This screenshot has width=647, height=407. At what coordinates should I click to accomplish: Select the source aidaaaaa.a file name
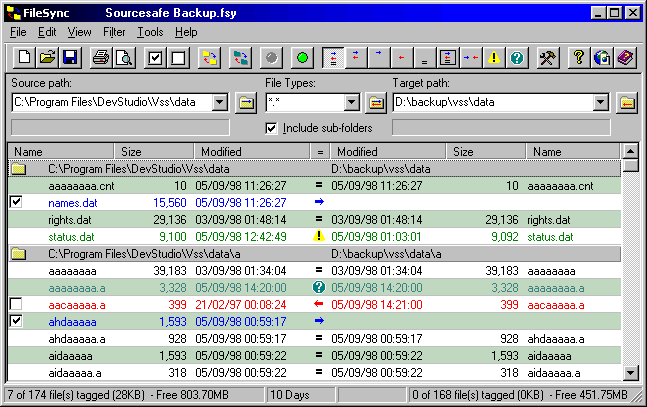75,373
